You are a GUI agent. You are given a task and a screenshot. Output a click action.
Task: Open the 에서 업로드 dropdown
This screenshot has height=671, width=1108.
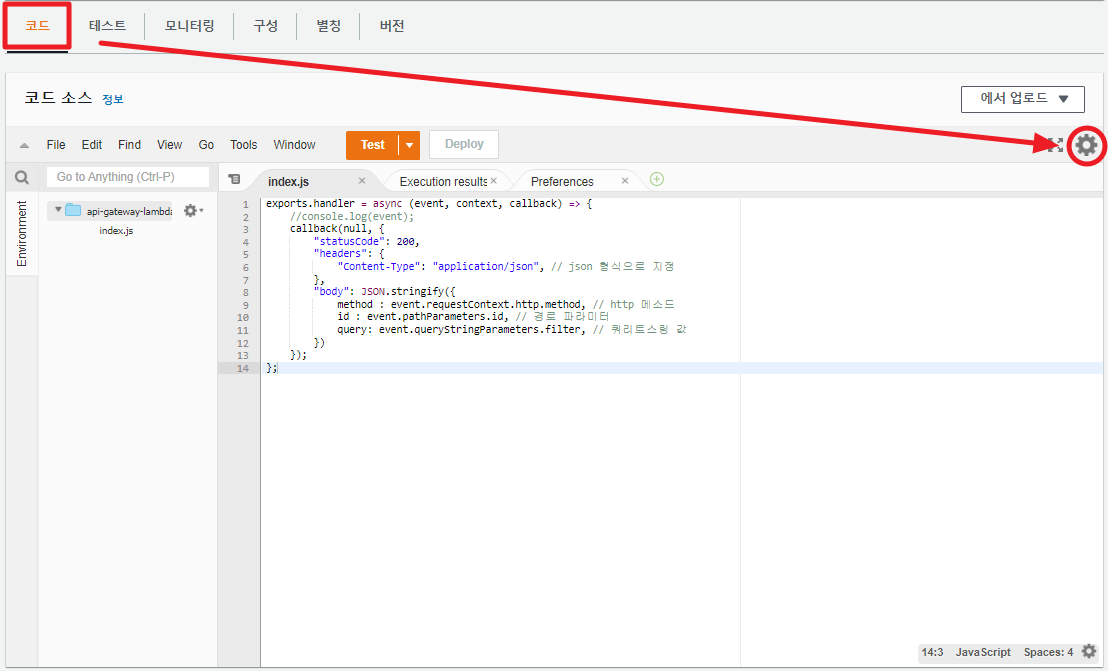pos(1022,99)
